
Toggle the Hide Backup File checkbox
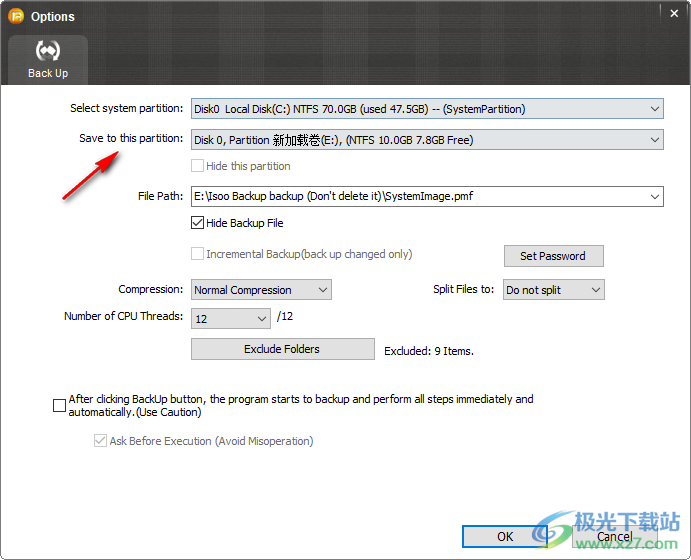[198, 223]
